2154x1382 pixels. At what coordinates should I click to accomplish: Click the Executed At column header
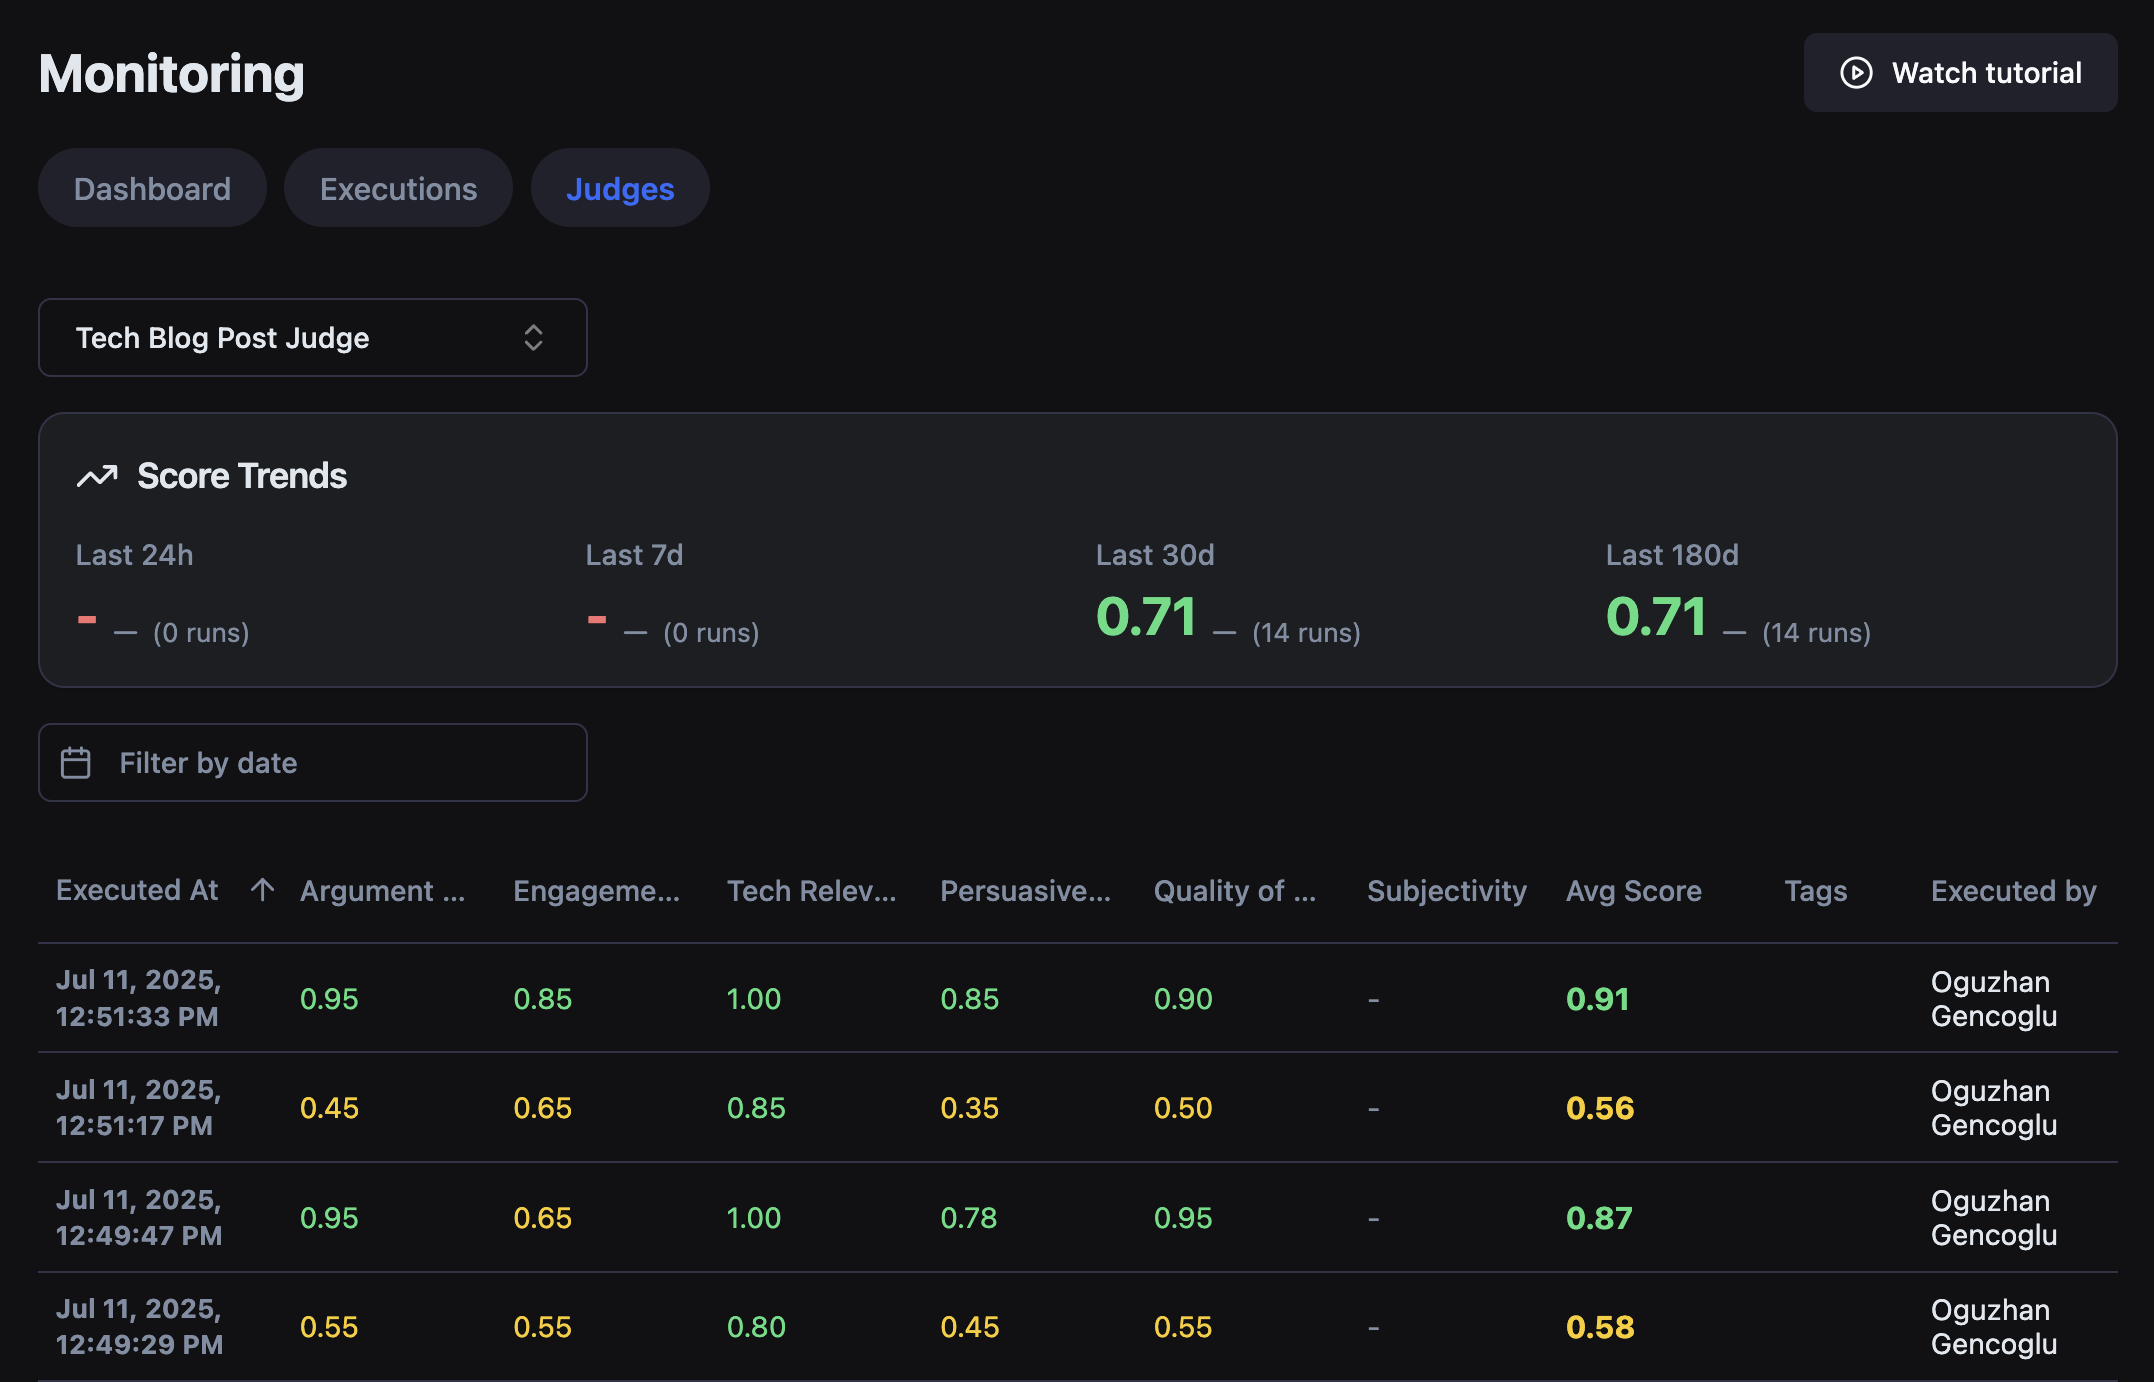pos(137,890)
